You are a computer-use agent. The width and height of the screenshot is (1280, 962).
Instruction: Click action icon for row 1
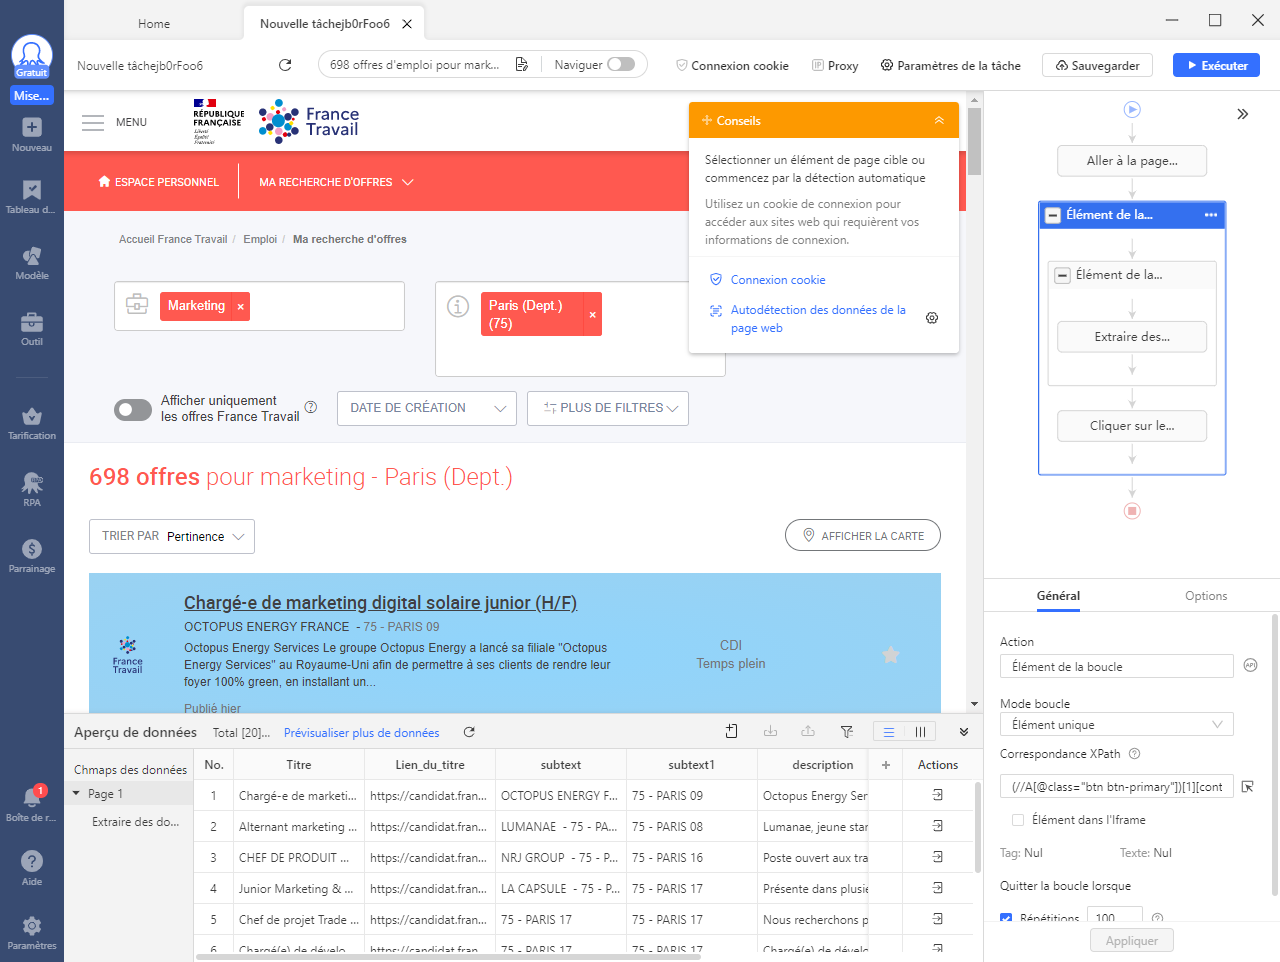coord(938,795)
